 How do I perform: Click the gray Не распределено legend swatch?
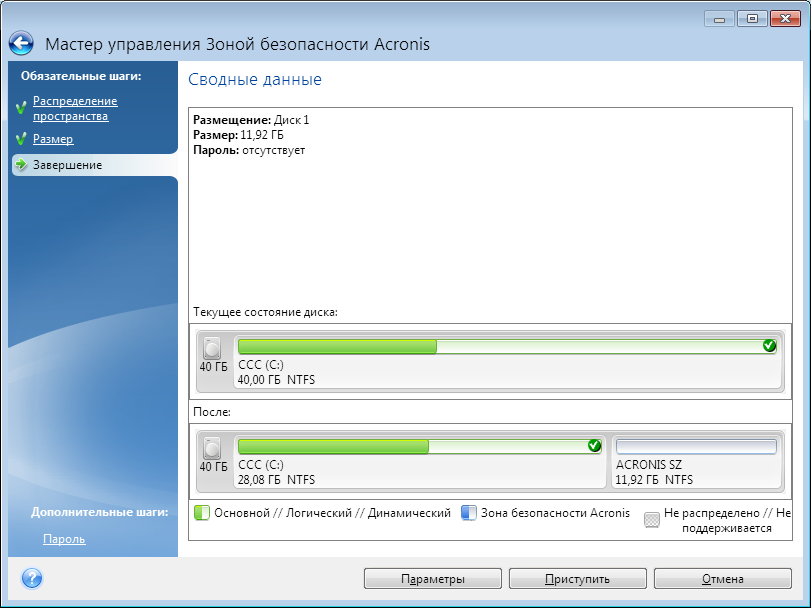tap(652, 520)
